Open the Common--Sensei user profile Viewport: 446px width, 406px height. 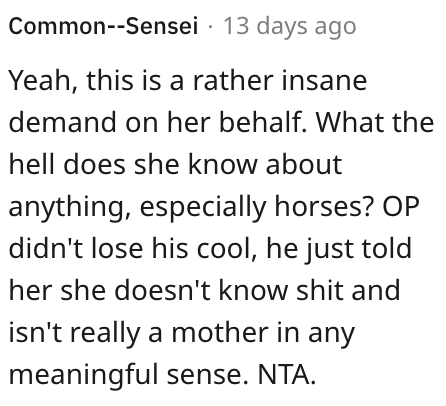coord(103,26)
